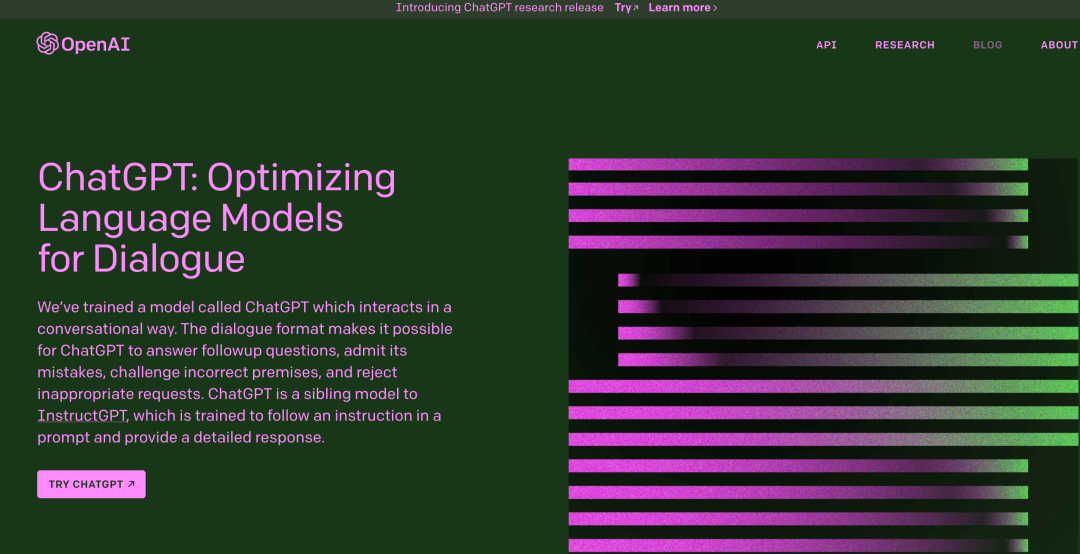
Task: Click the paragraph starting 'We've trained a model'
Action: click(245, 372)
